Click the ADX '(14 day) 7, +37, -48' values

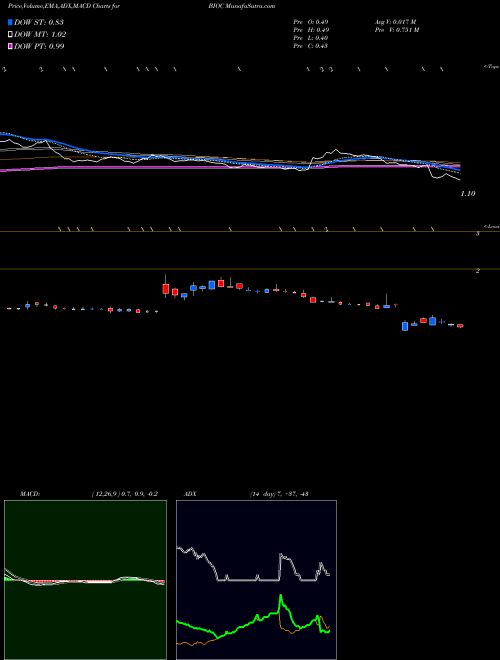tap(279, 494)
